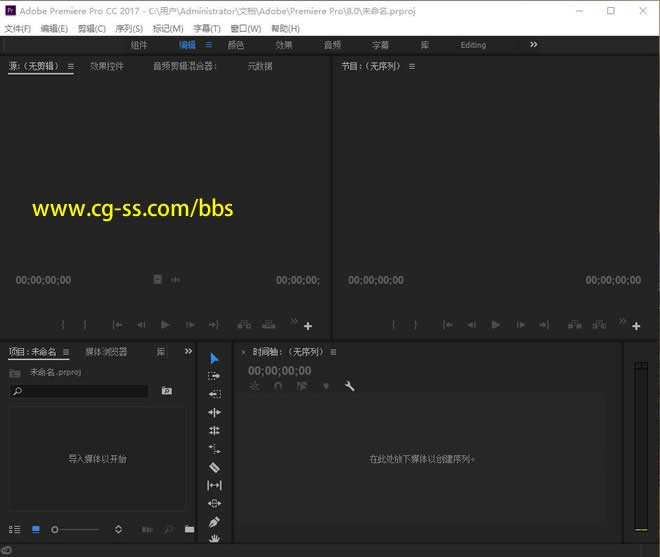Image resolution: width=660 pixels, height=557 pixels.
Task: Open button editor plus in program monitor
Action: point(636,326)
